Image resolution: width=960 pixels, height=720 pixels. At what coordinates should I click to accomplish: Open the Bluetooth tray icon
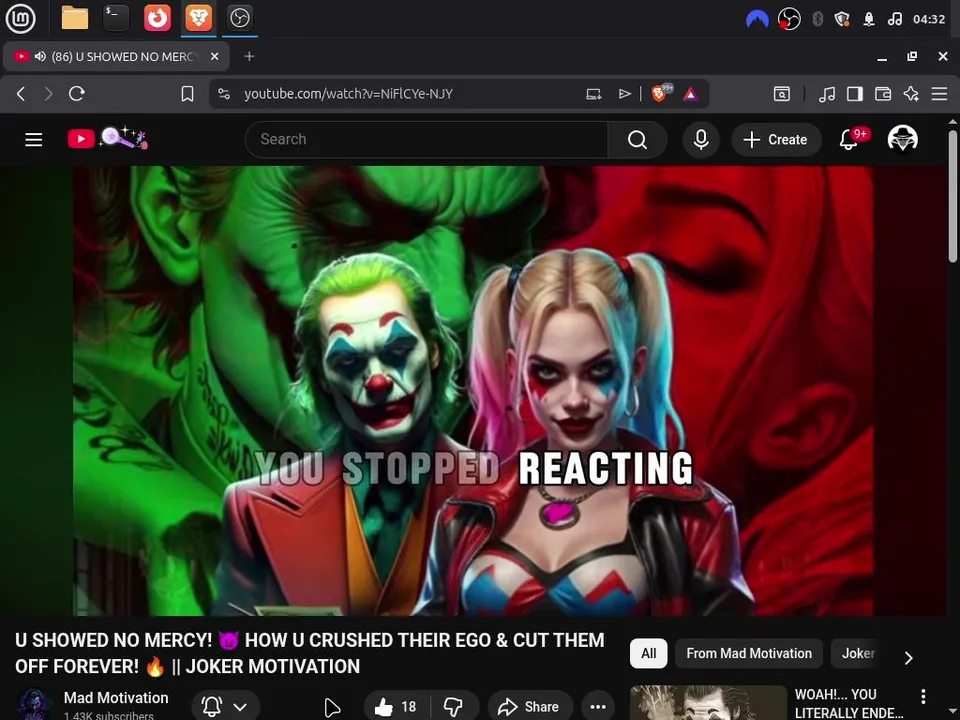[x=817, y=19]
